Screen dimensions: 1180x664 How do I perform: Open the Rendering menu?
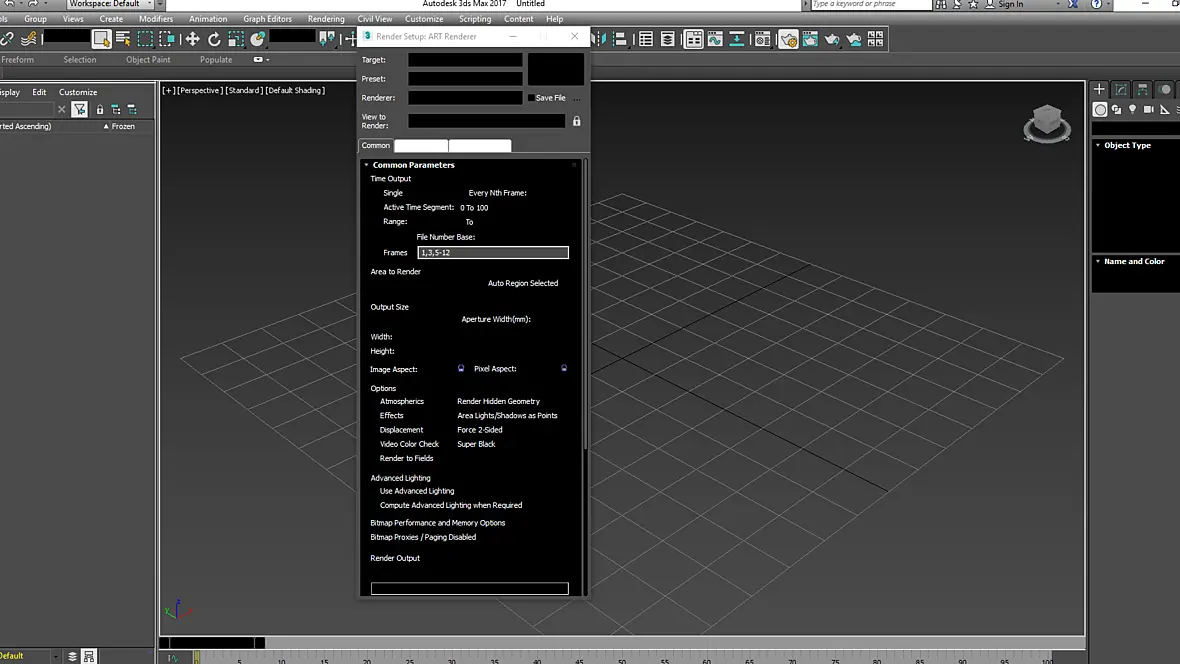(326, 19)
